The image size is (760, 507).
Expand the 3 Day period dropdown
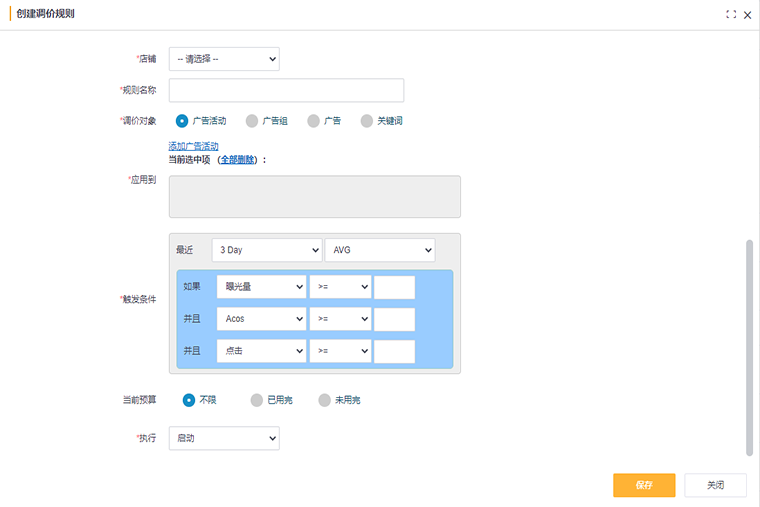266,250
